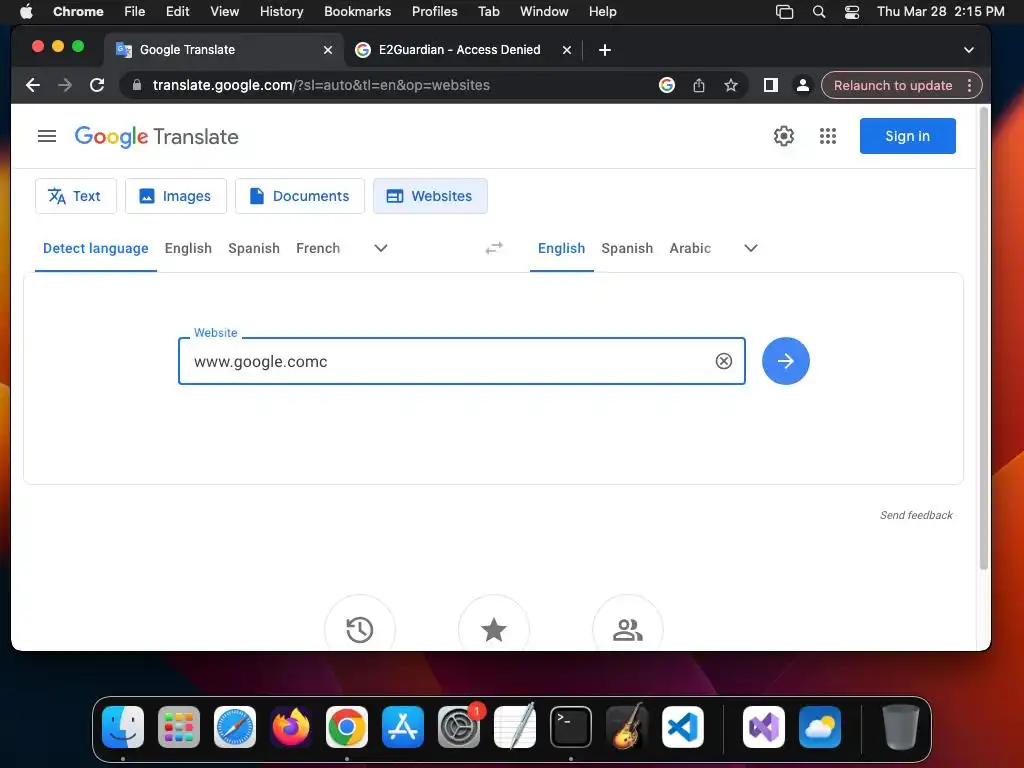Set Spanish as target language
1024x768 pixels.
[627, 248]
